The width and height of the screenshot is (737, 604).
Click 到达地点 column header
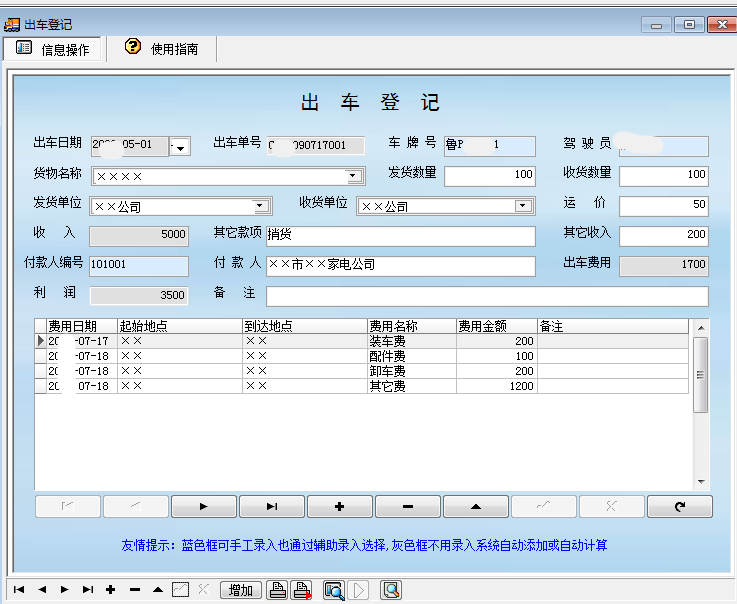pyautogui.click(x=305, y=326)
